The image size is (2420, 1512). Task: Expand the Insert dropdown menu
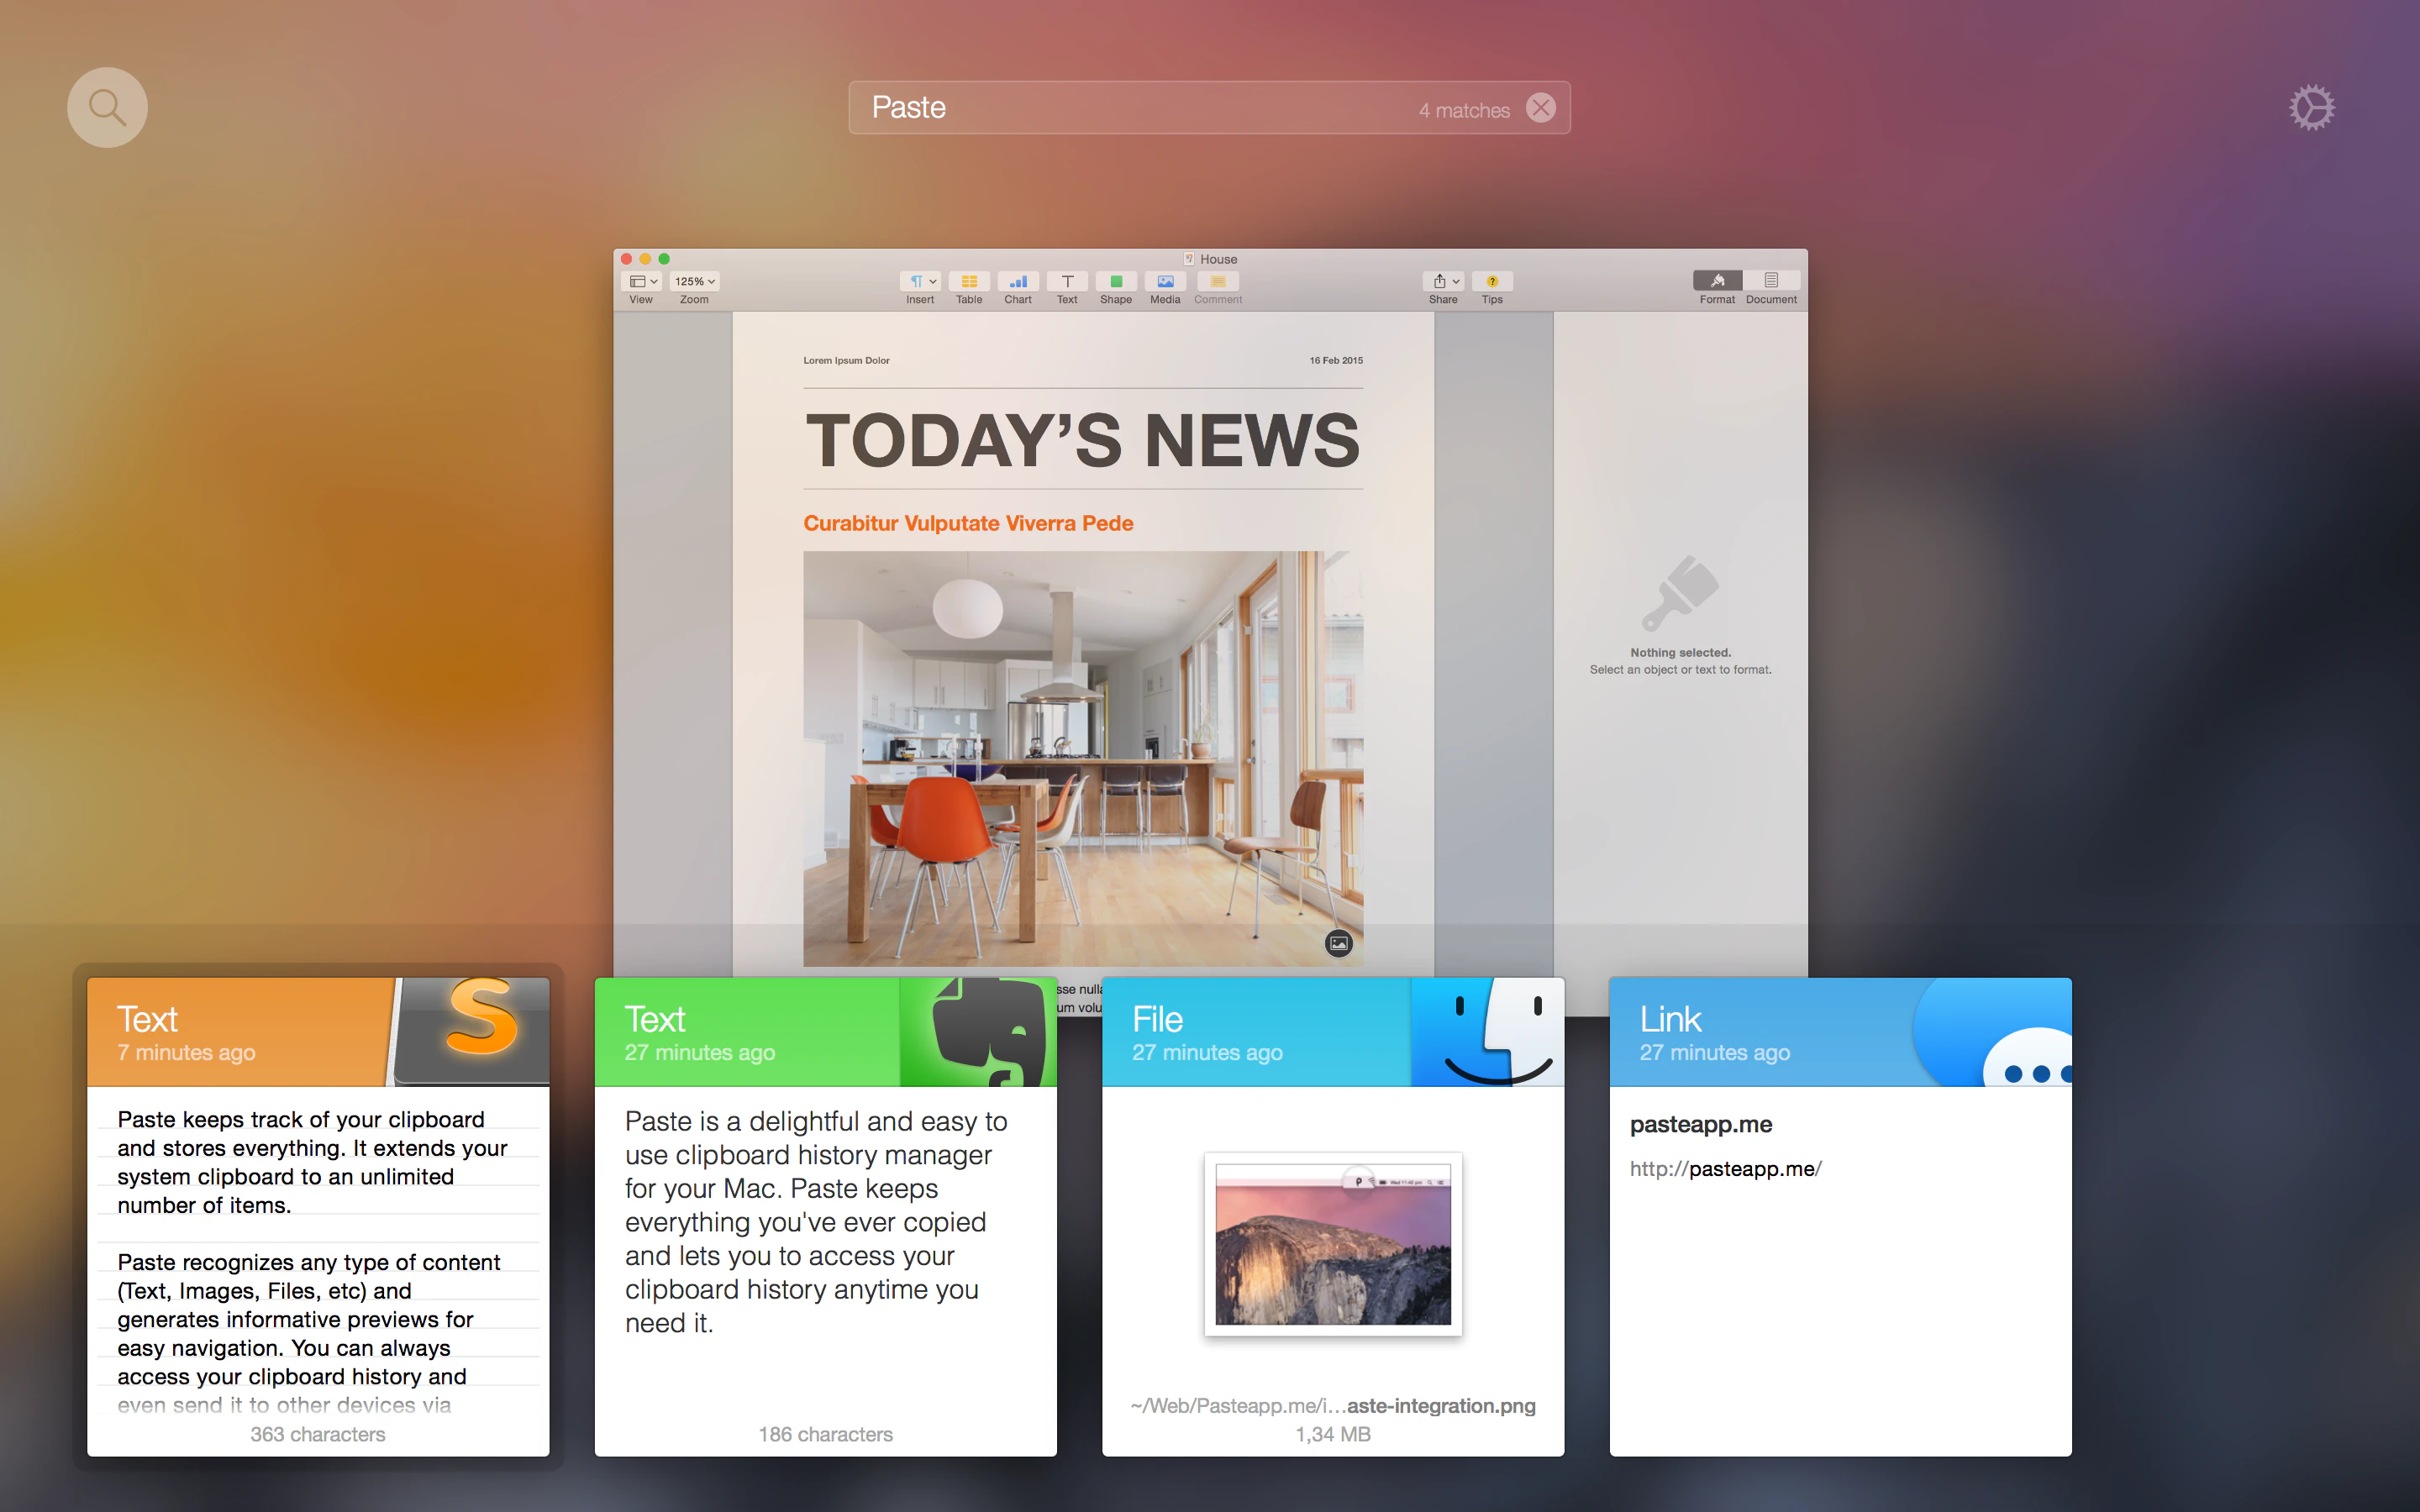[920, 282]
